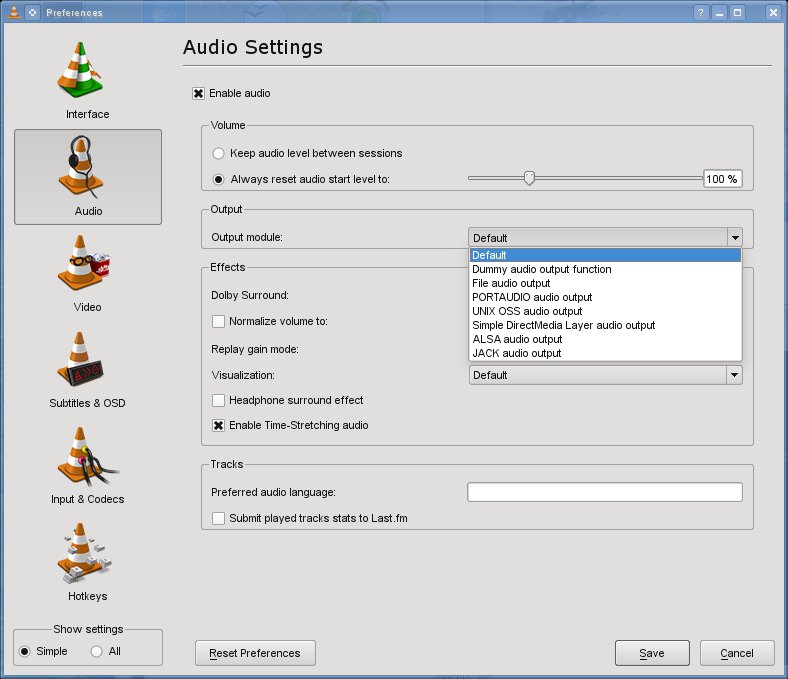The image size is (788, 679).
Task: Click the pin icon in title bar
Action: (x=33, y=12)
